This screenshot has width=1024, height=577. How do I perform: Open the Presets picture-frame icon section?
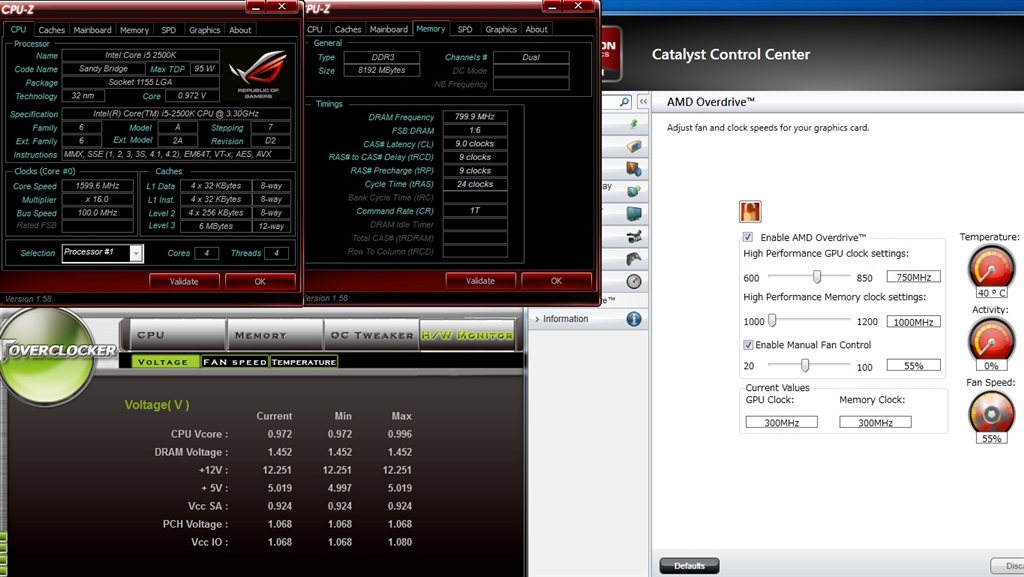[x=633, y=146]
